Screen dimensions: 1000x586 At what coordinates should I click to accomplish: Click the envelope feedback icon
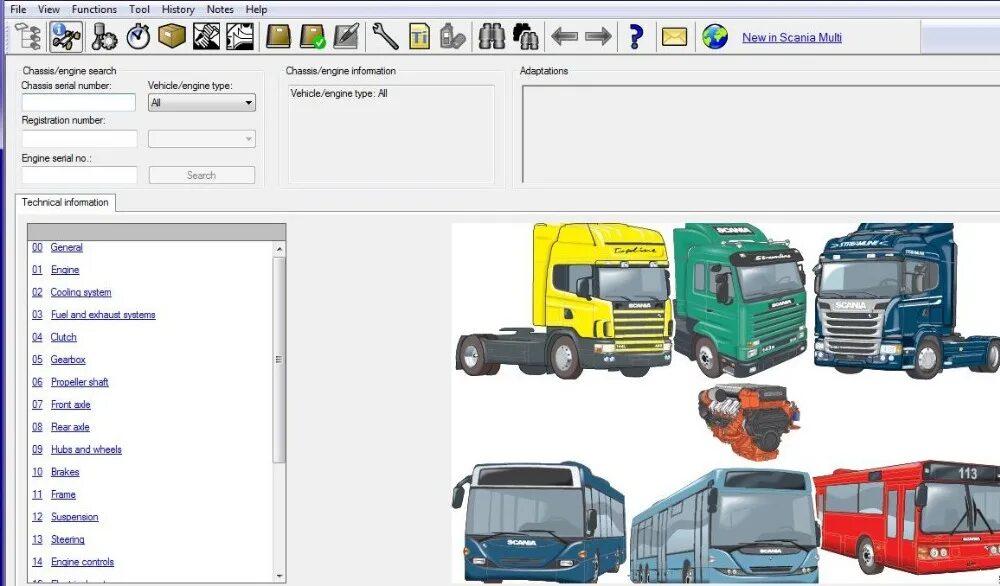point(675,36)
